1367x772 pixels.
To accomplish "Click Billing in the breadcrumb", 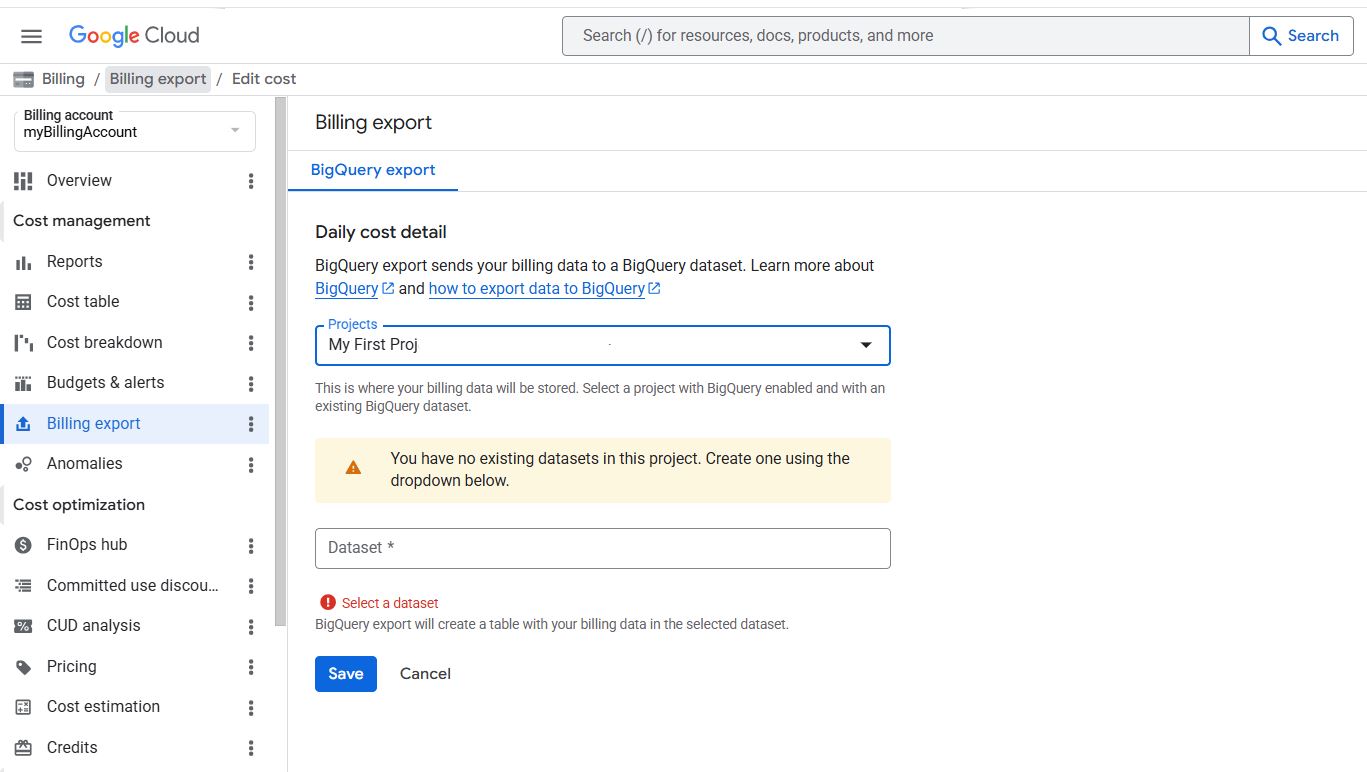I will (x=63, y=79).
